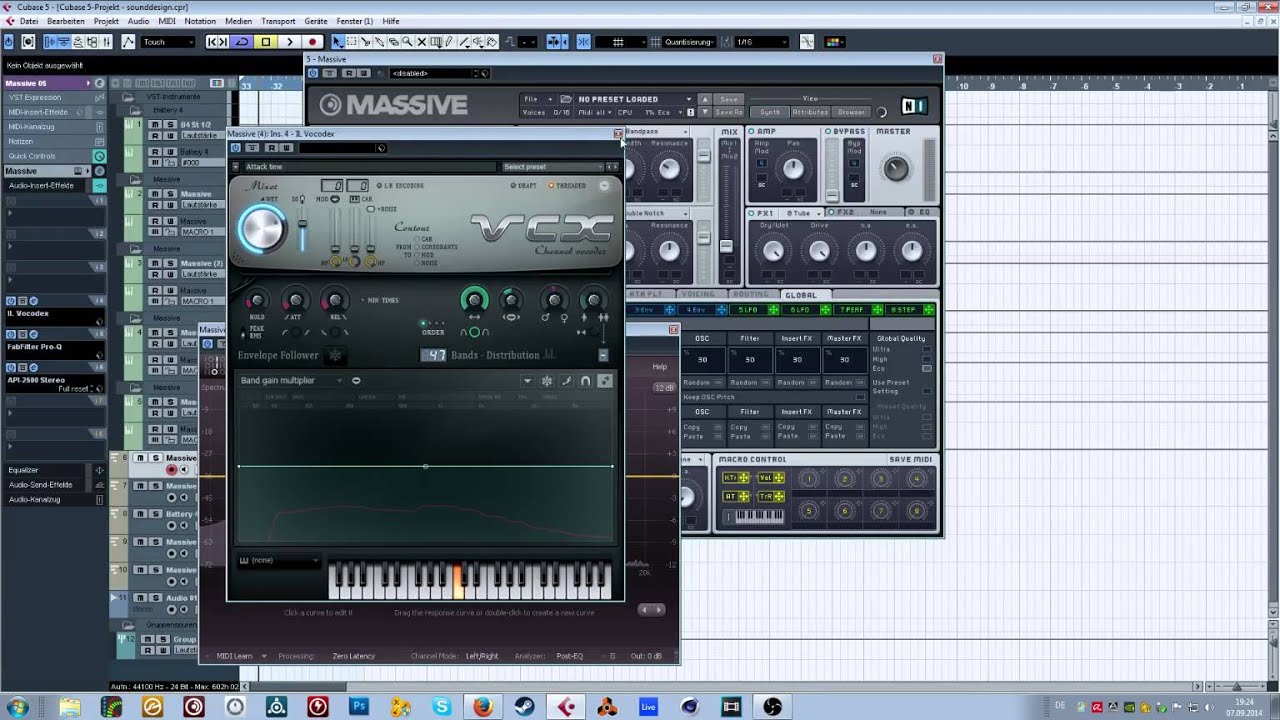Toggle L/R ENCODING in Vocodex
Screen dimensions: 1280x720
(x=401, y=185)
